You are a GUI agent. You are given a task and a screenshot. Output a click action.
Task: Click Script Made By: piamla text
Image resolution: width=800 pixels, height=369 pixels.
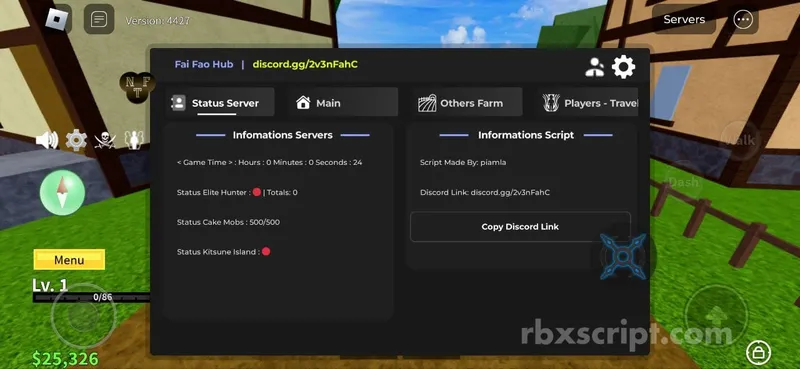[x=463, y=162]
